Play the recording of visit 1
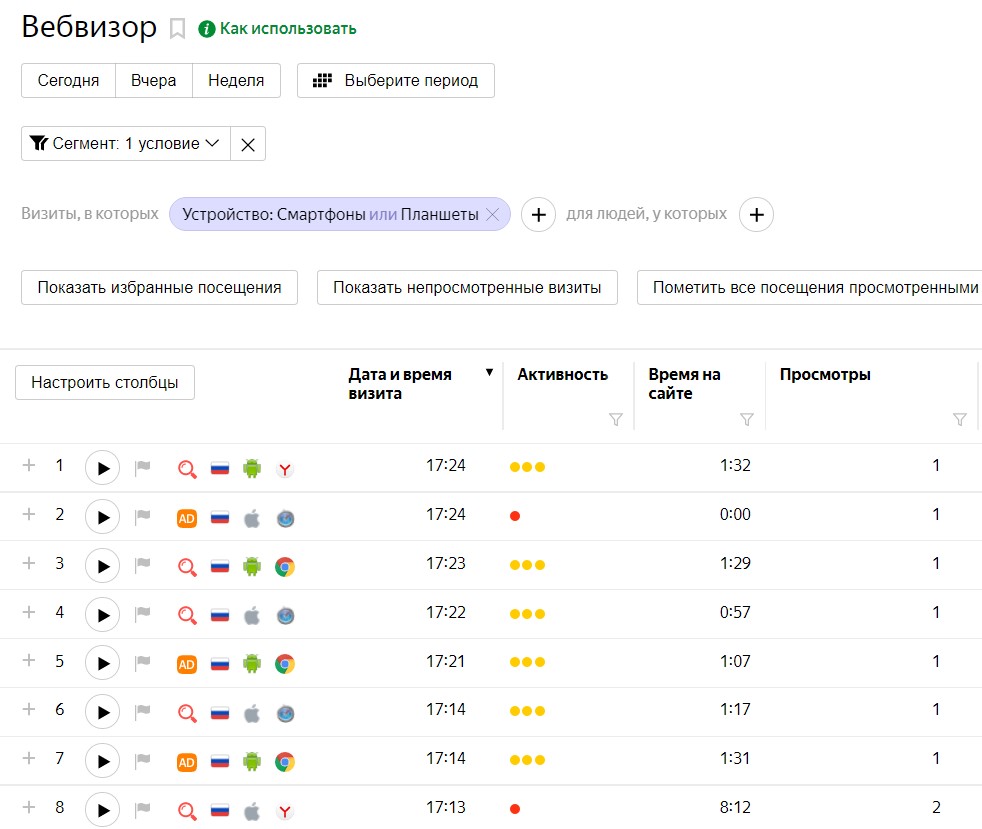 (102, 468)
